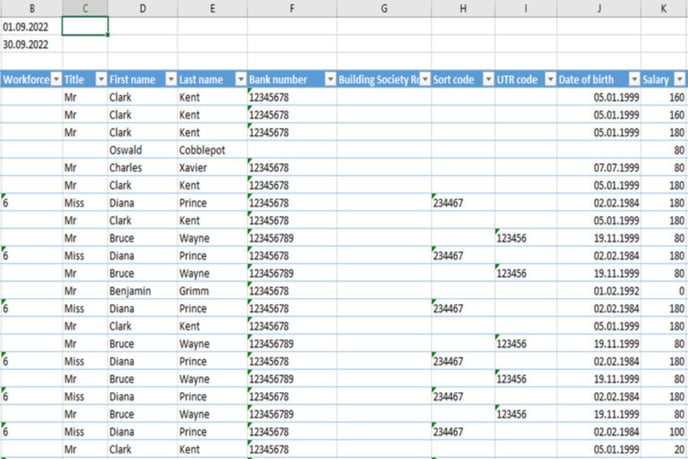Select the Oswald first name cell
The width and height of the screenshot is (688, 459).
(x=143, y=150)
